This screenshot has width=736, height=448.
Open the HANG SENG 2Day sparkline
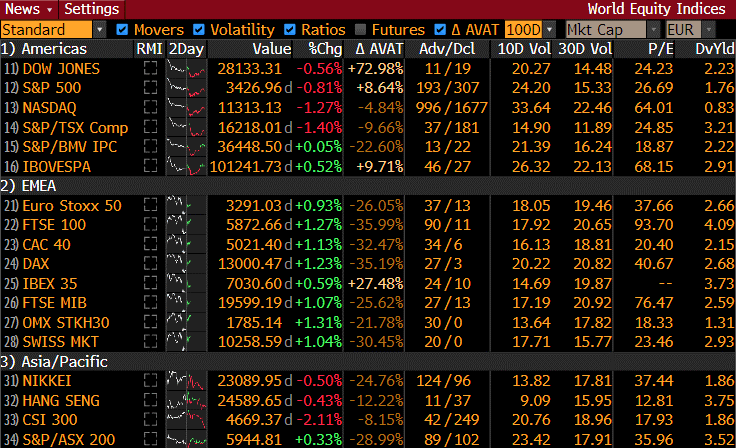click(186, 400)
